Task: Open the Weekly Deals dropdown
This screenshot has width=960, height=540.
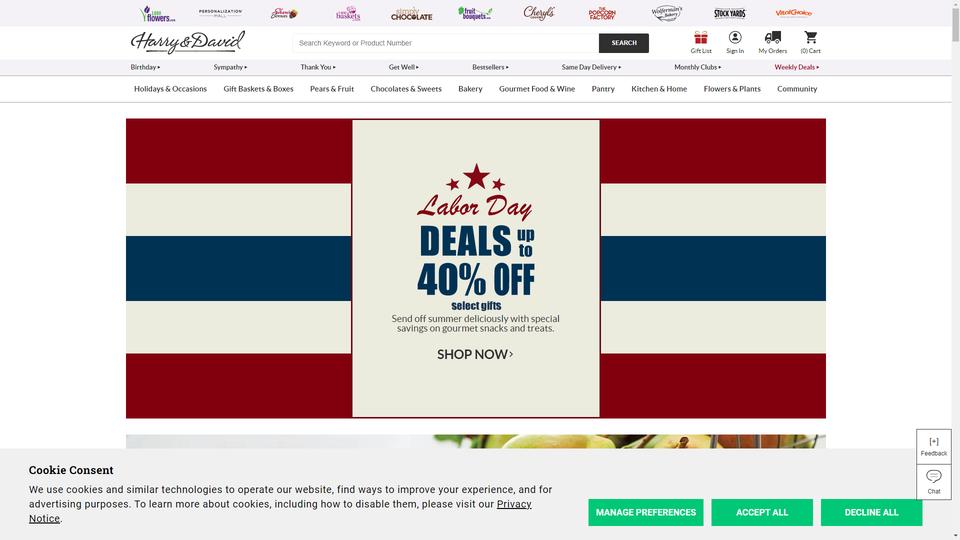Action: click(796, 67)
